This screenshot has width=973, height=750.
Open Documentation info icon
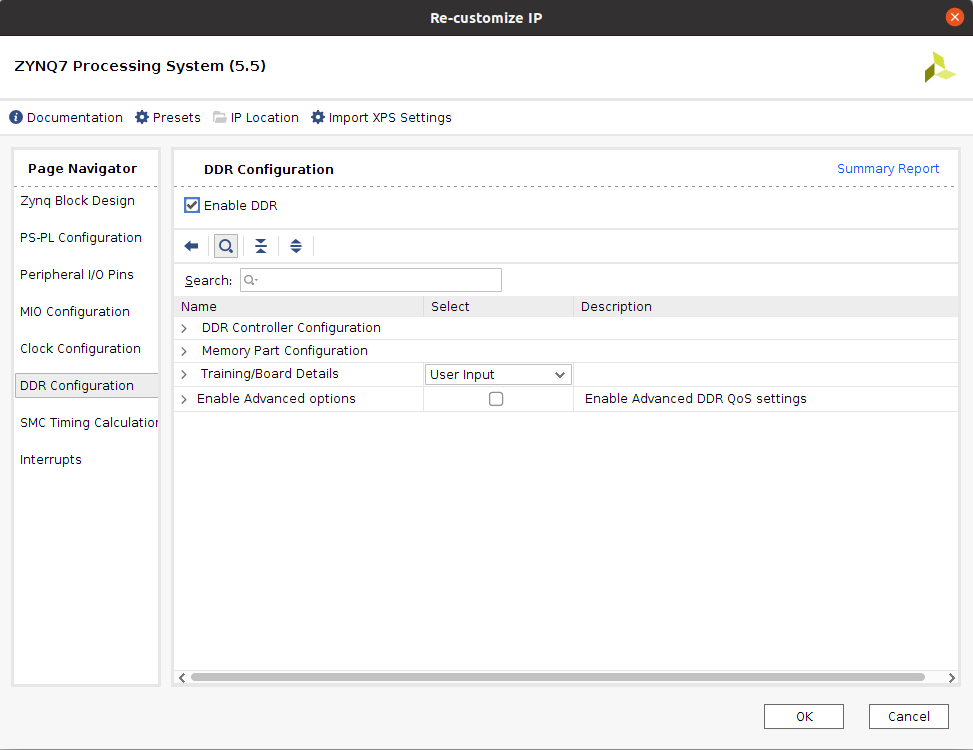(16, 117)
